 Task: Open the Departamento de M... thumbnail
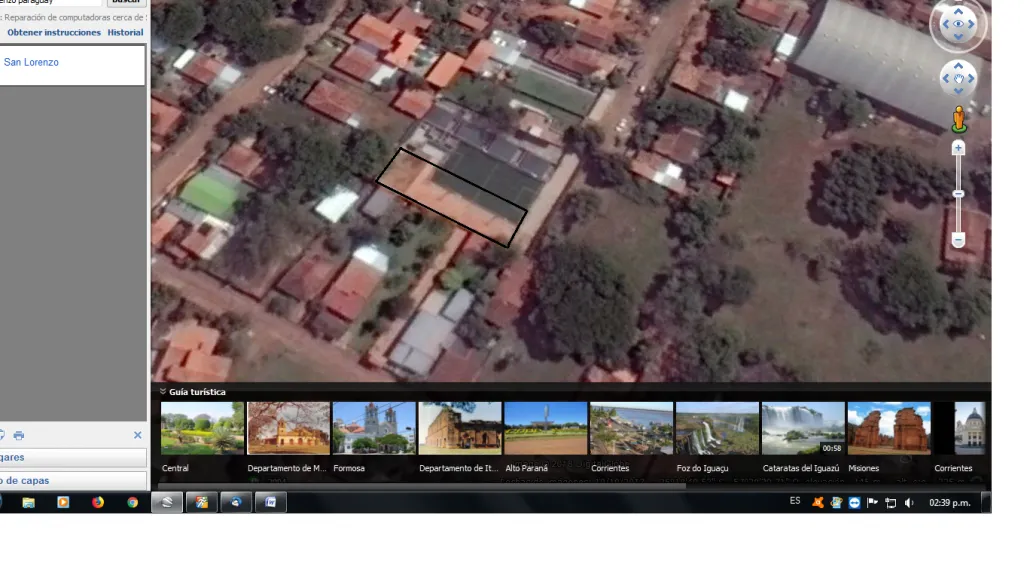pyautogui.click(x=289, y=428)
